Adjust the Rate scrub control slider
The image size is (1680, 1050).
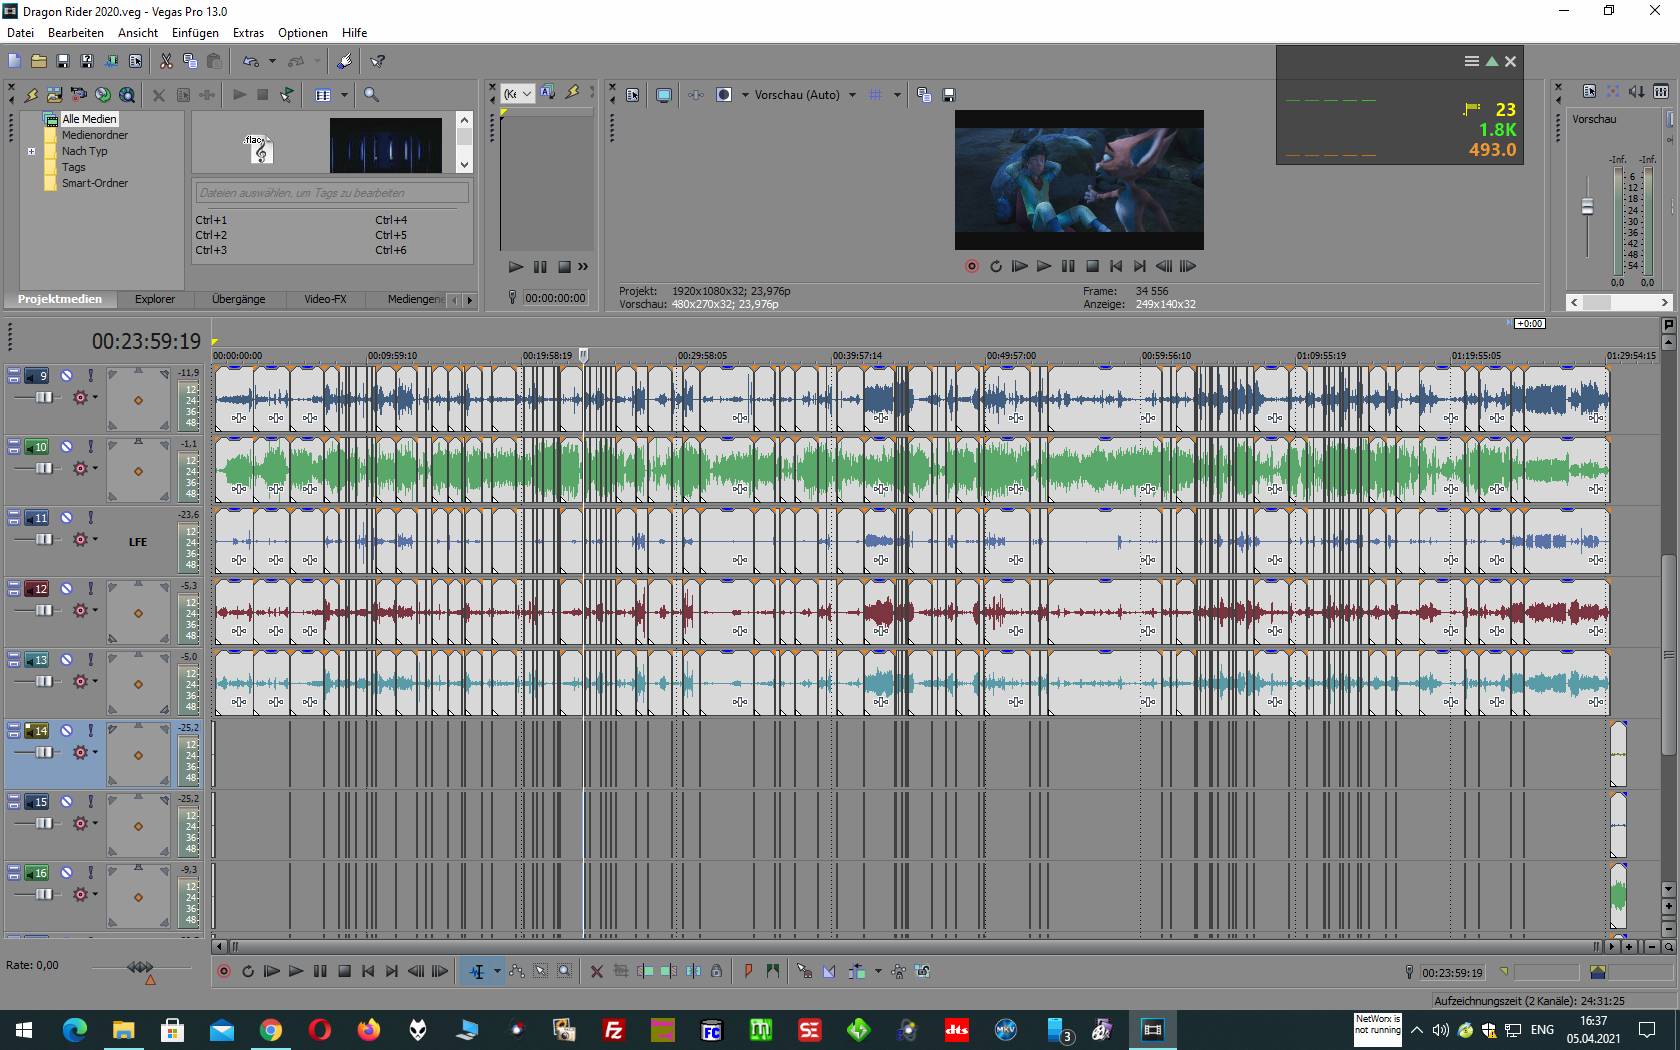140,967
